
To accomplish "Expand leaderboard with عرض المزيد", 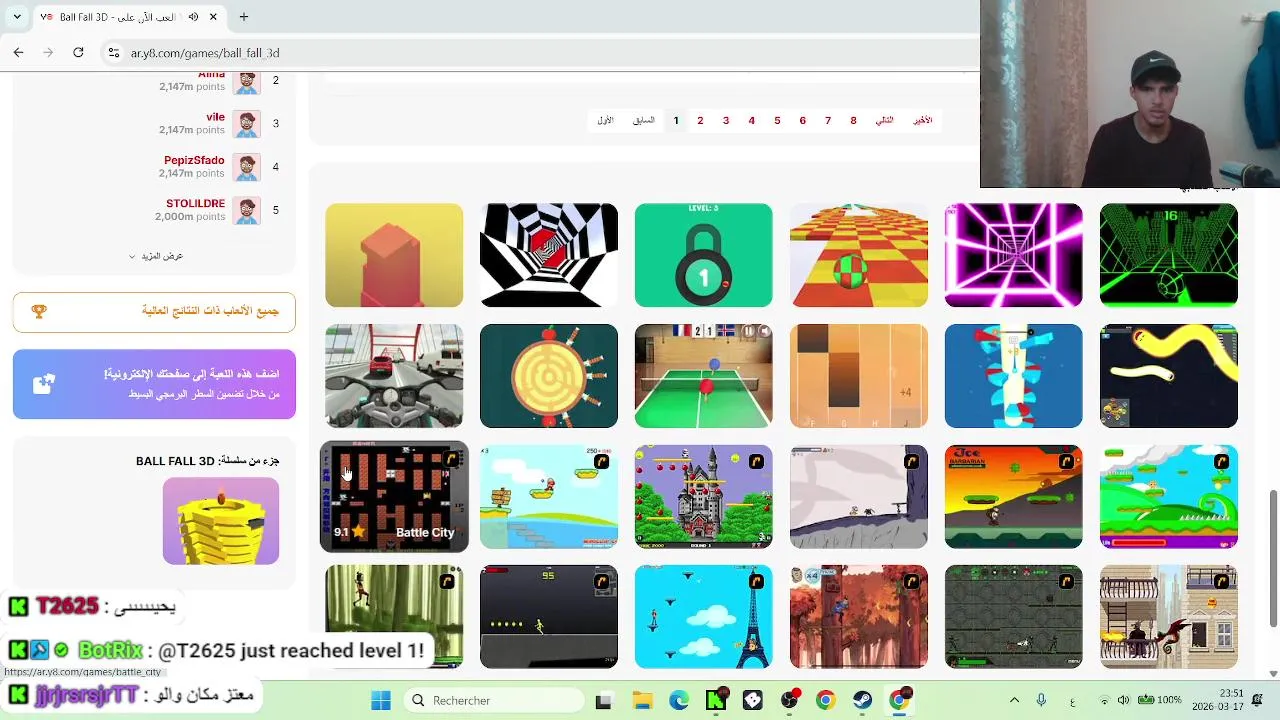I will [156, 256].
